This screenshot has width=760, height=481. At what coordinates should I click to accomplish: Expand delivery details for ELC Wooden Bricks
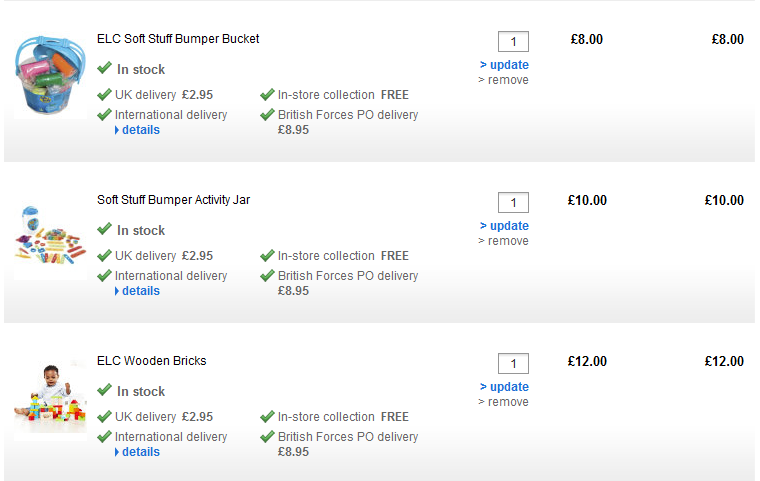[140, 452]
